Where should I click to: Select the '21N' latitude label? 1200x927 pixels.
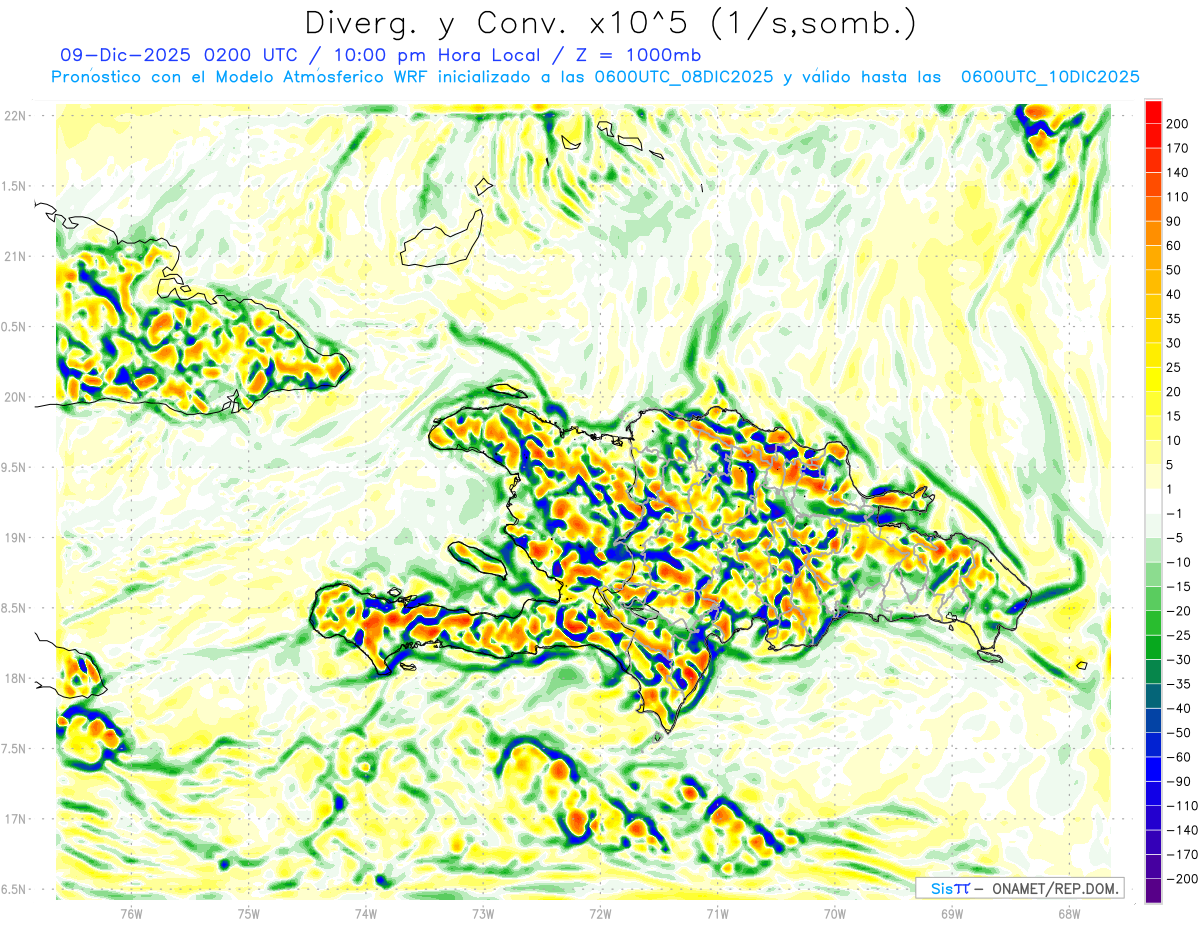[x=15, y=256]
